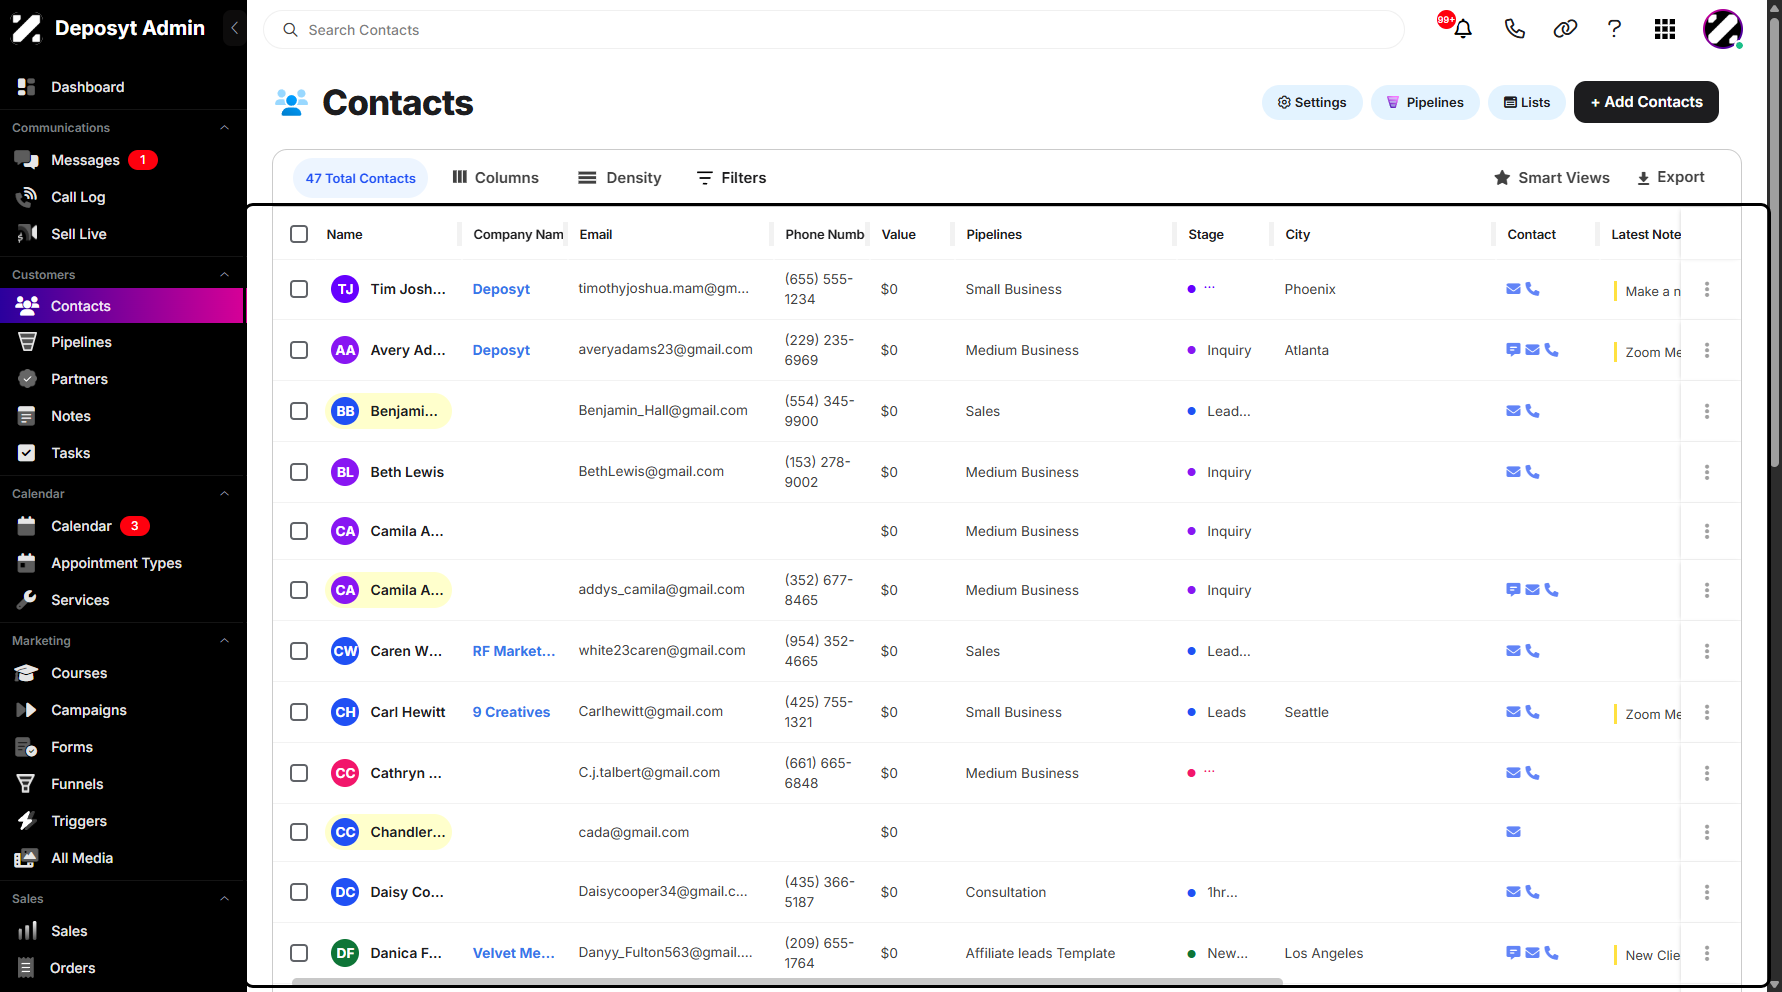Check the Carl Hewitt row checkbox
Viewport: 1782px width, 992px height.
(299, 712)
